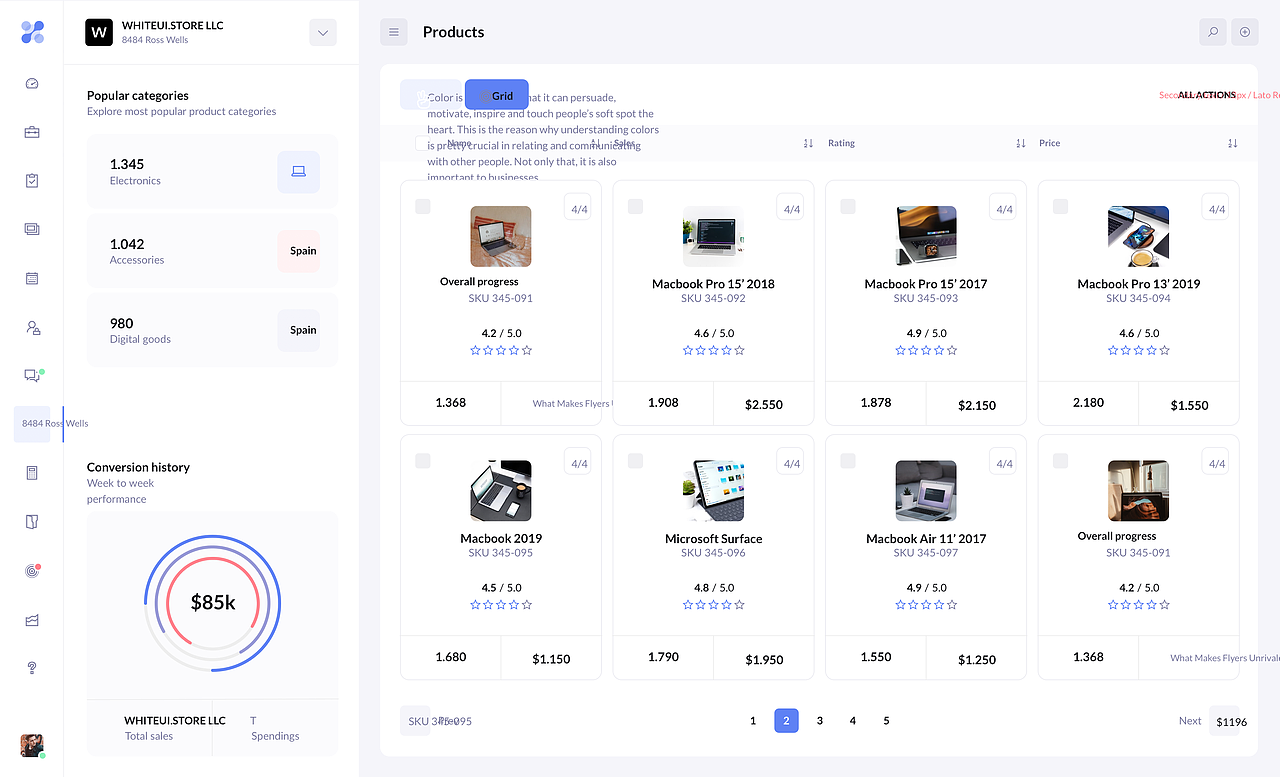The width and height of the screenshot is (1280, 777).
Task: Click SKU 345-096 text
Action: 714,553
